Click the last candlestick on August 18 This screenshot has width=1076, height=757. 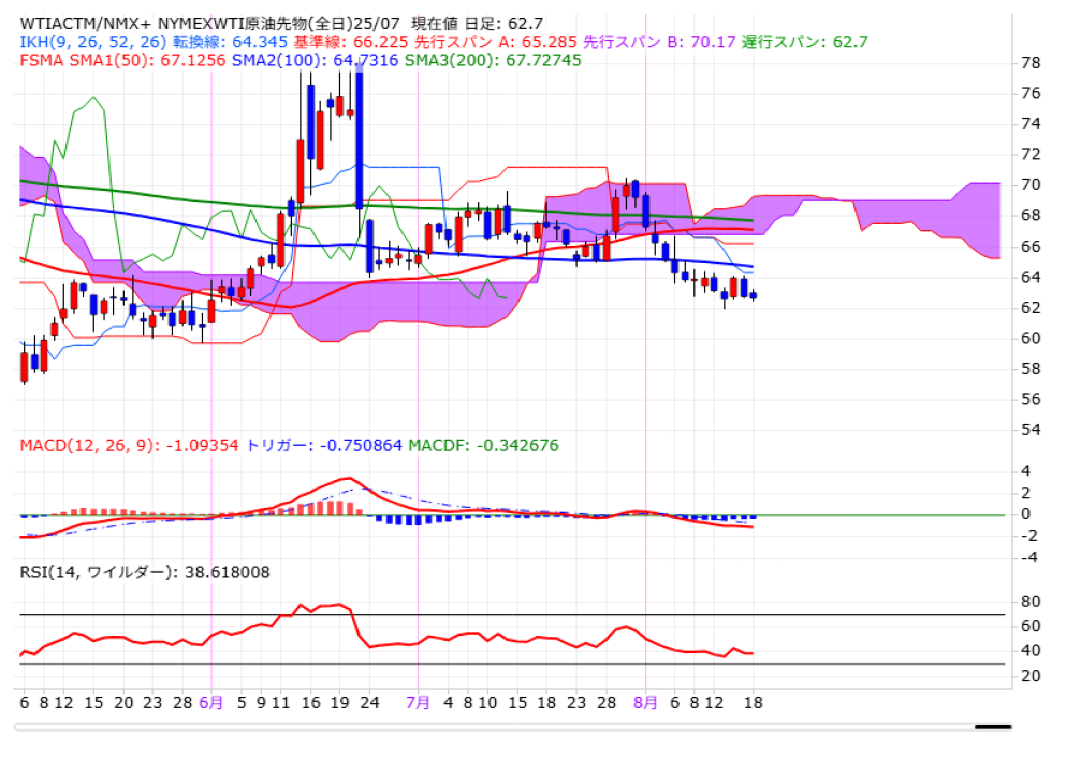click(x=753, y=296)
